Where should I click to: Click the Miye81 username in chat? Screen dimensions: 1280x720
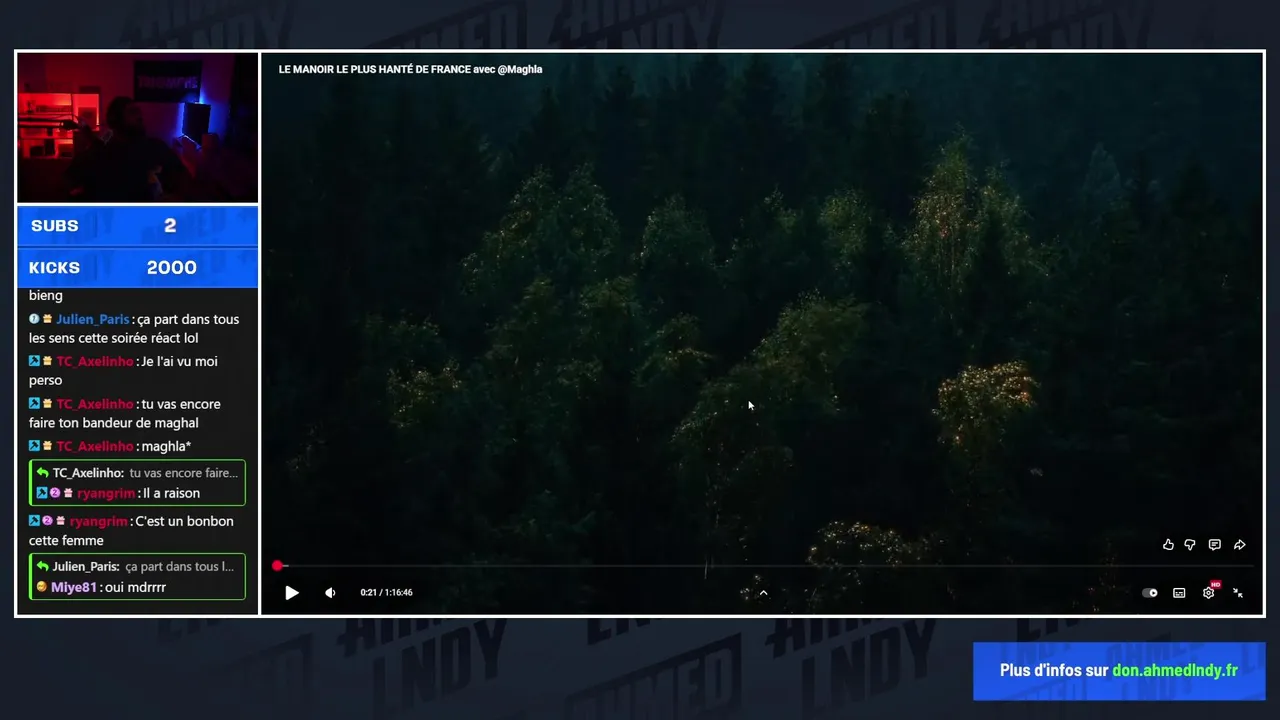[x=74, y=587]
